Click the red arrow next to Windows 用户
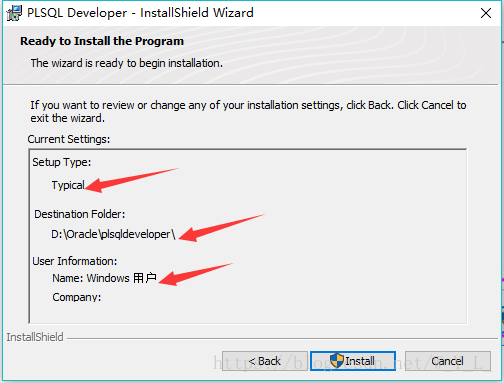Screen dimensions: 504x383 pyautogui.click(x=196, y=274)
